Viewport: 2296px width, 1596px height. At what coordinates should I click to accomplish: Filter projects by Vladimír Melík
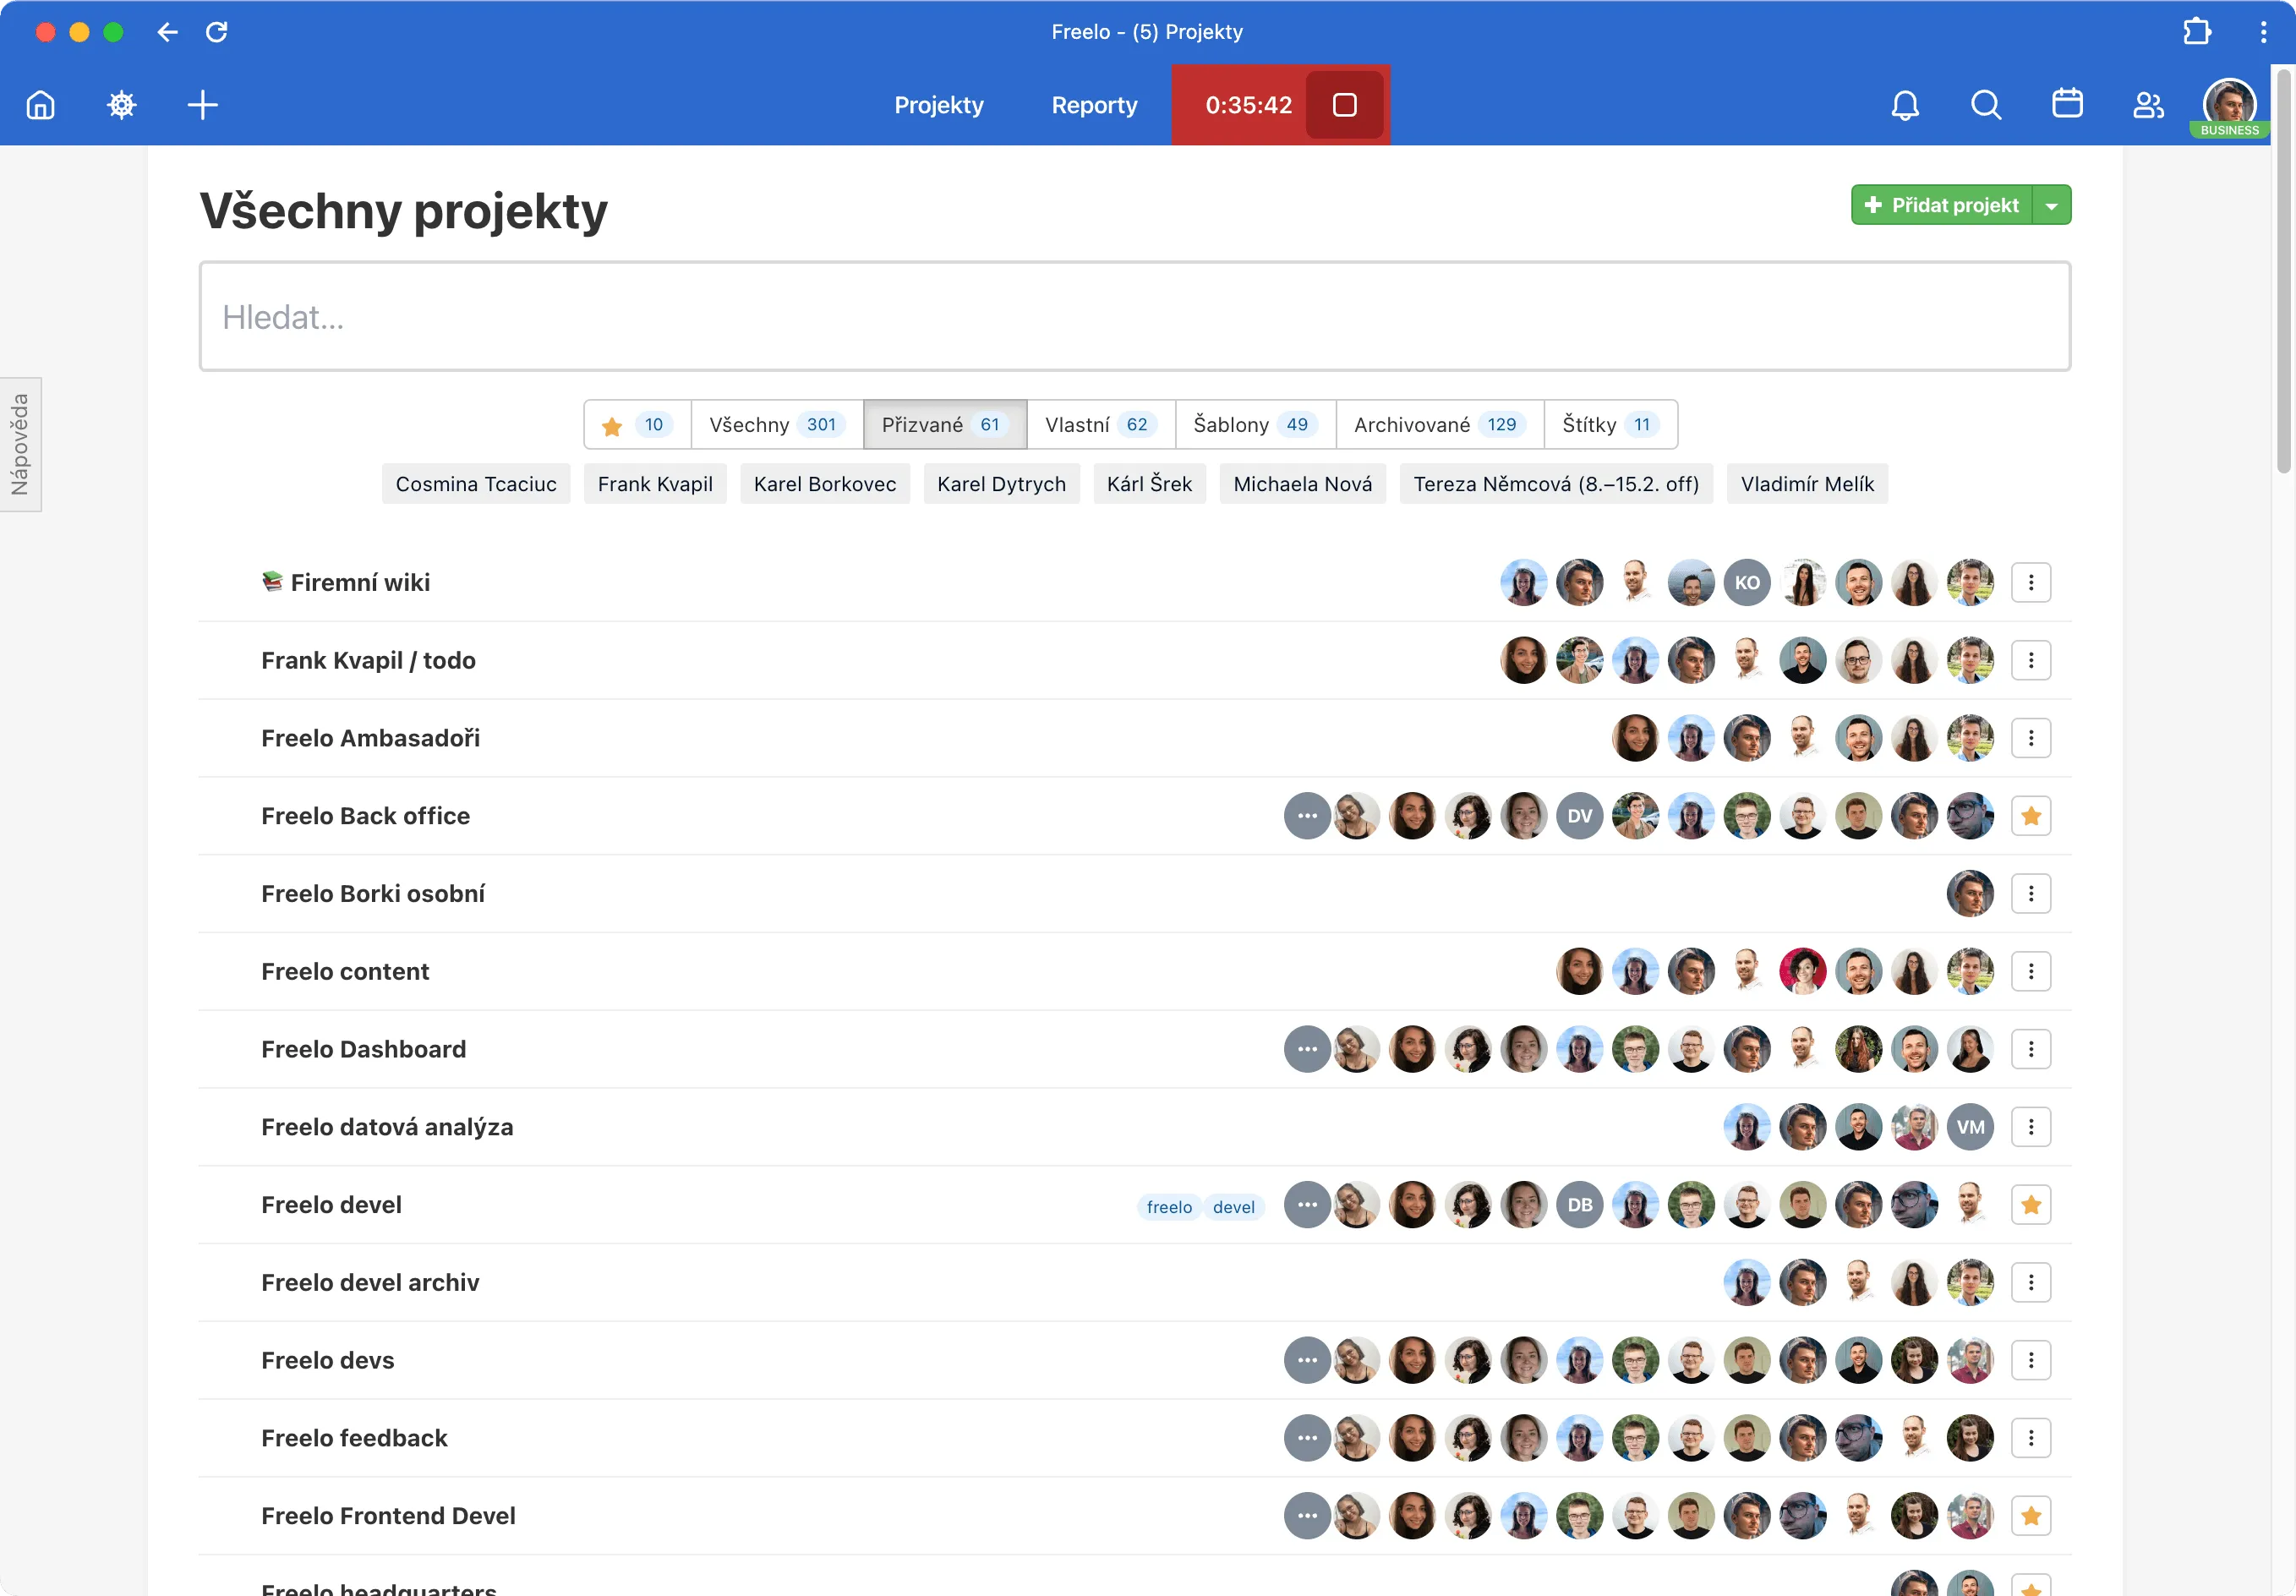click(1807, 484)
